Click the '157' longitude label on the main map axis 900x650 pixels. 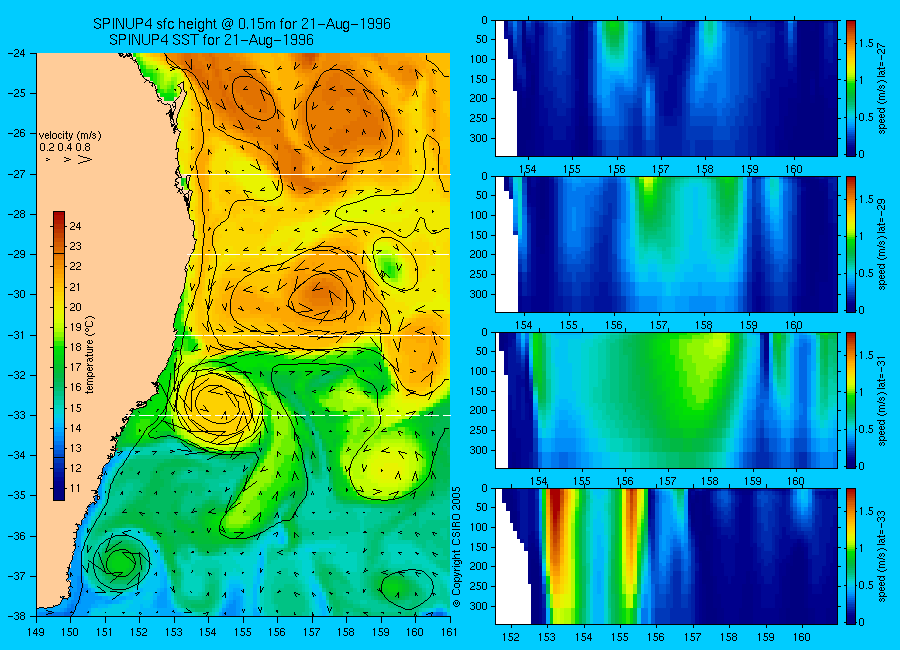[x=312, y=632]
